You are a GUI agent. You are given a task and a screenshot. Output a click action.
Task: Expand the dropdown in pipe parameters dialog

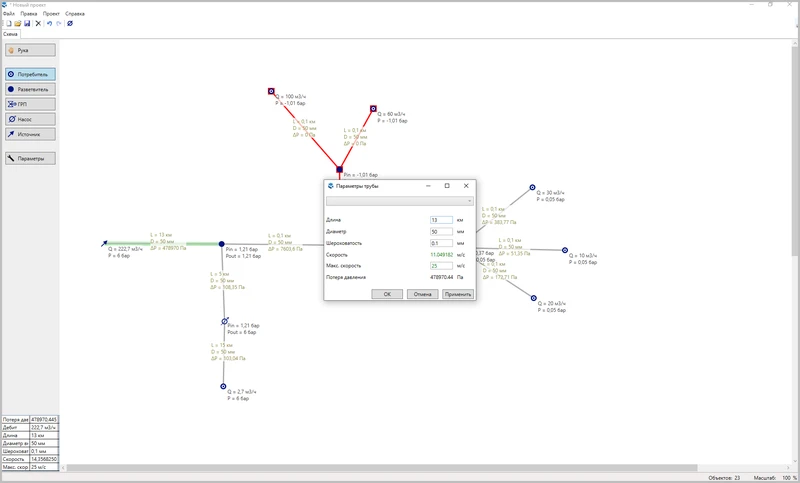tap(469, 200)
